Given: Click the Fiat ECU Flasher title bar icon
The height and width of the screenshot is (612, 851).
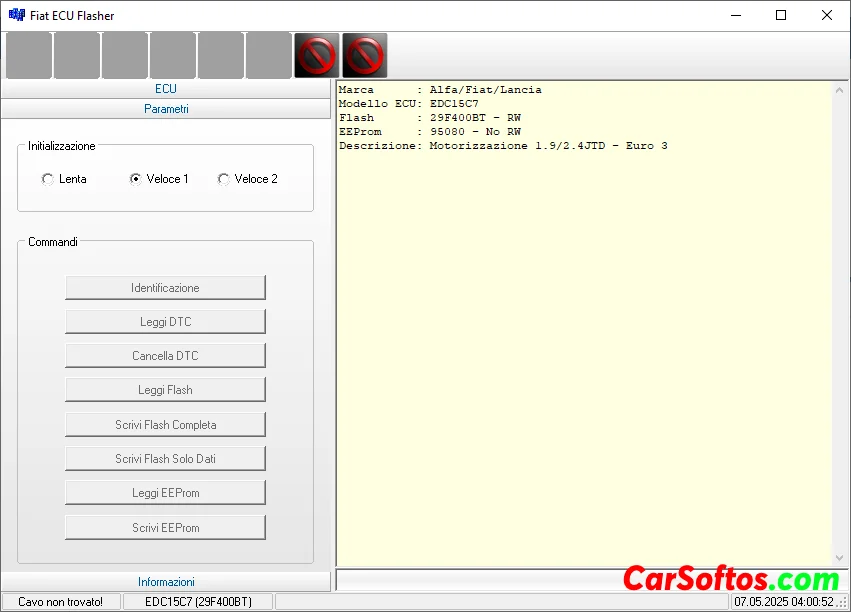Looking at the screenshot, I should (16, 15).
